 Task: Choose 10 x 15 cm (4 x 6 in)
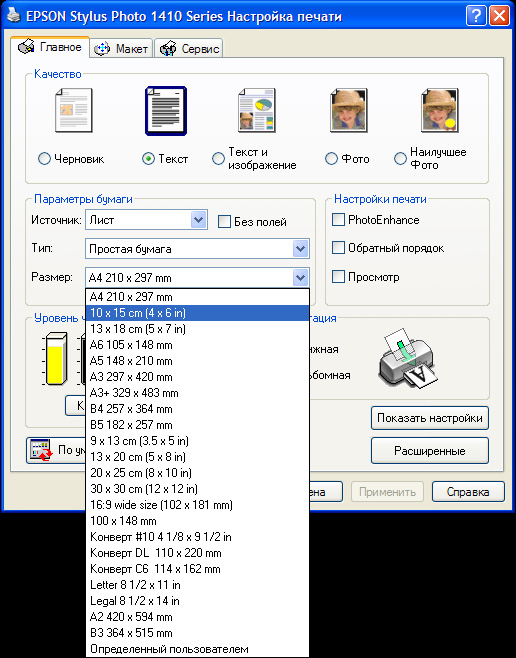pyautogui.click(x=197, y=313)
